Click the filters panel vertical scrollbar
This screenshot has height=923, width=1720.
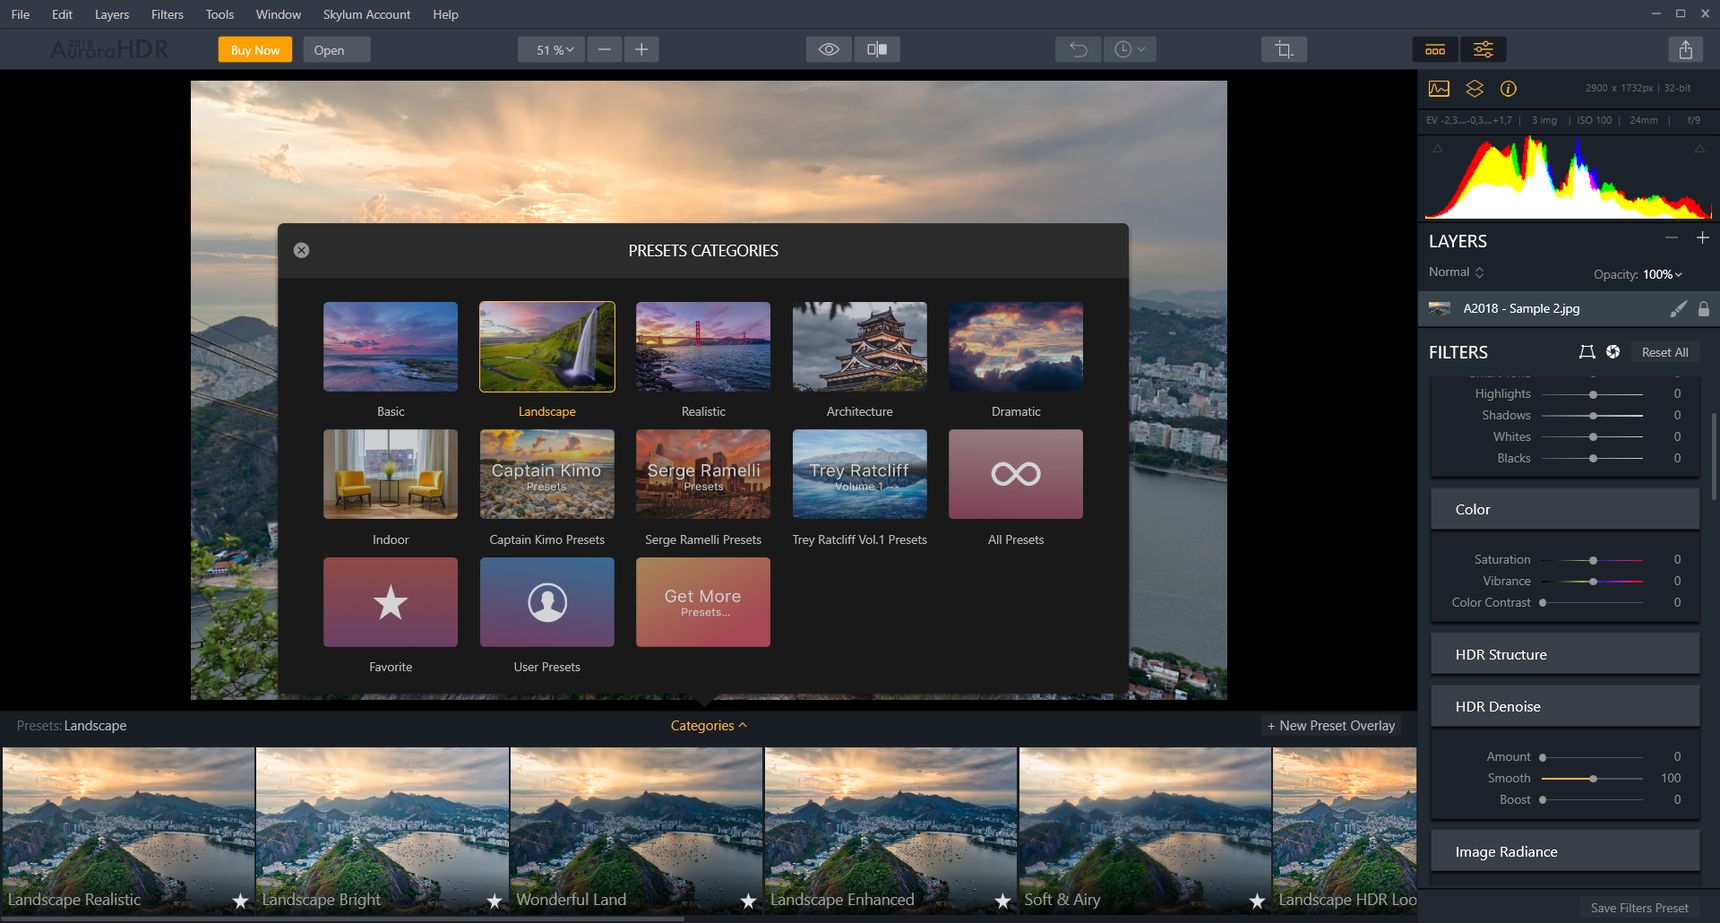(1714, 455)
